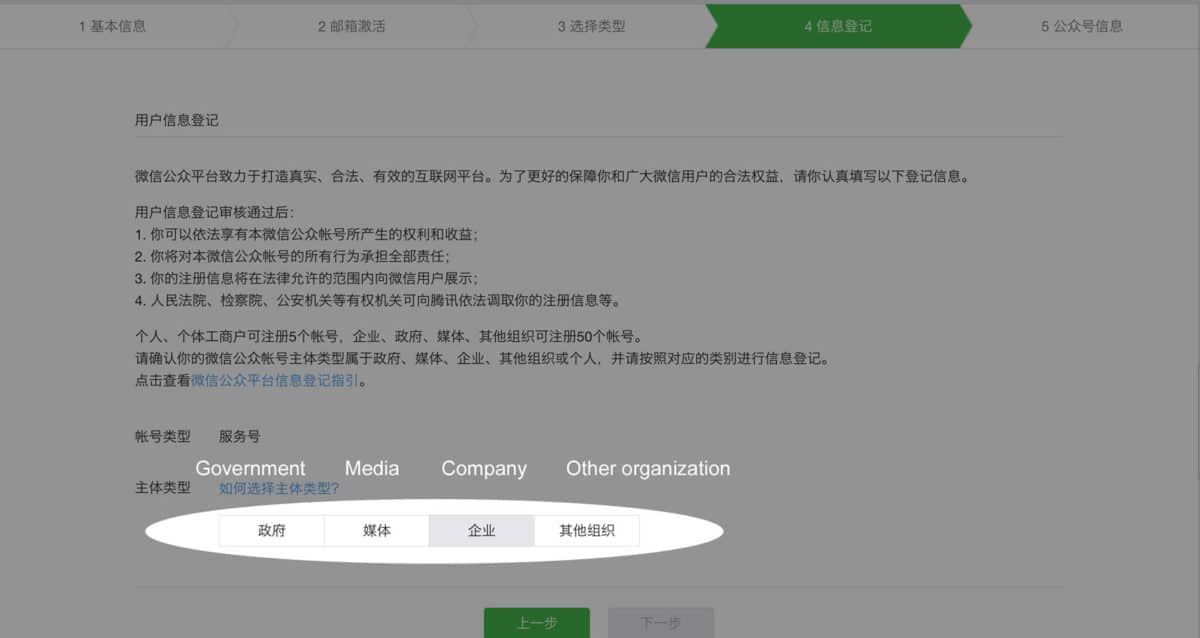
Task: Select the 政府 (Government) account type
Action: pos(270,531)
